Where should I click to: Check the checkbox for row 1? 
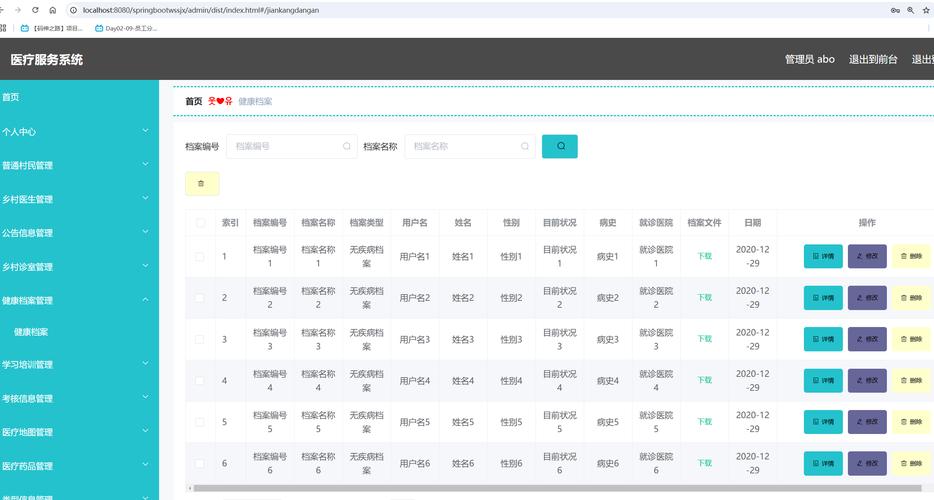pyautogui.click(x=200, y=256)
